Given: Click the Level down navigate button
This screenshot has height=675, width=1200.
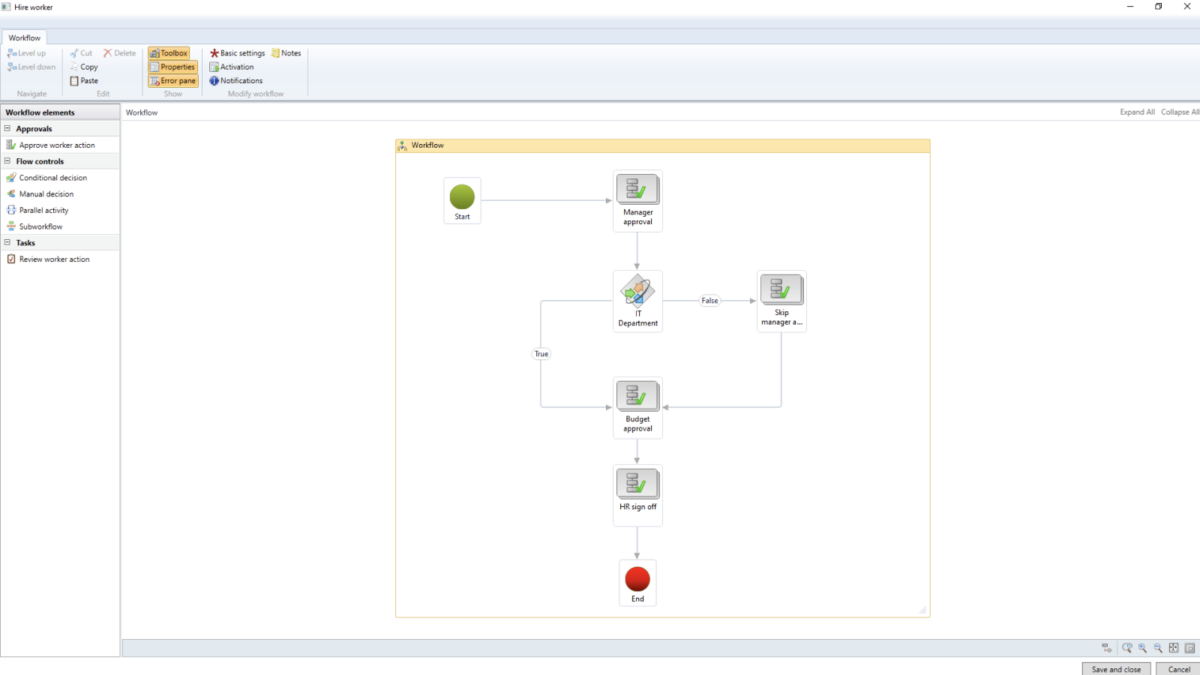Looking at the screenshot, I should (x=31, y=67).
